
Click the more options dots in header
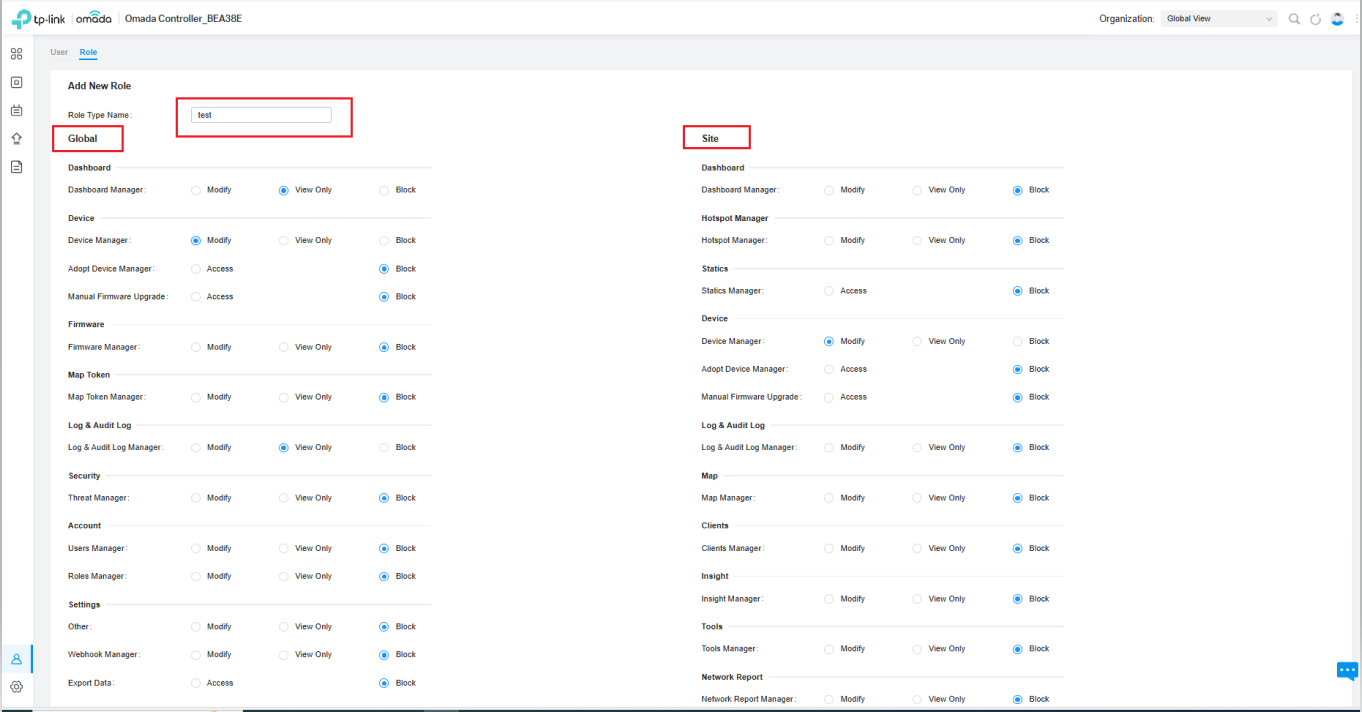(1355, 19)
